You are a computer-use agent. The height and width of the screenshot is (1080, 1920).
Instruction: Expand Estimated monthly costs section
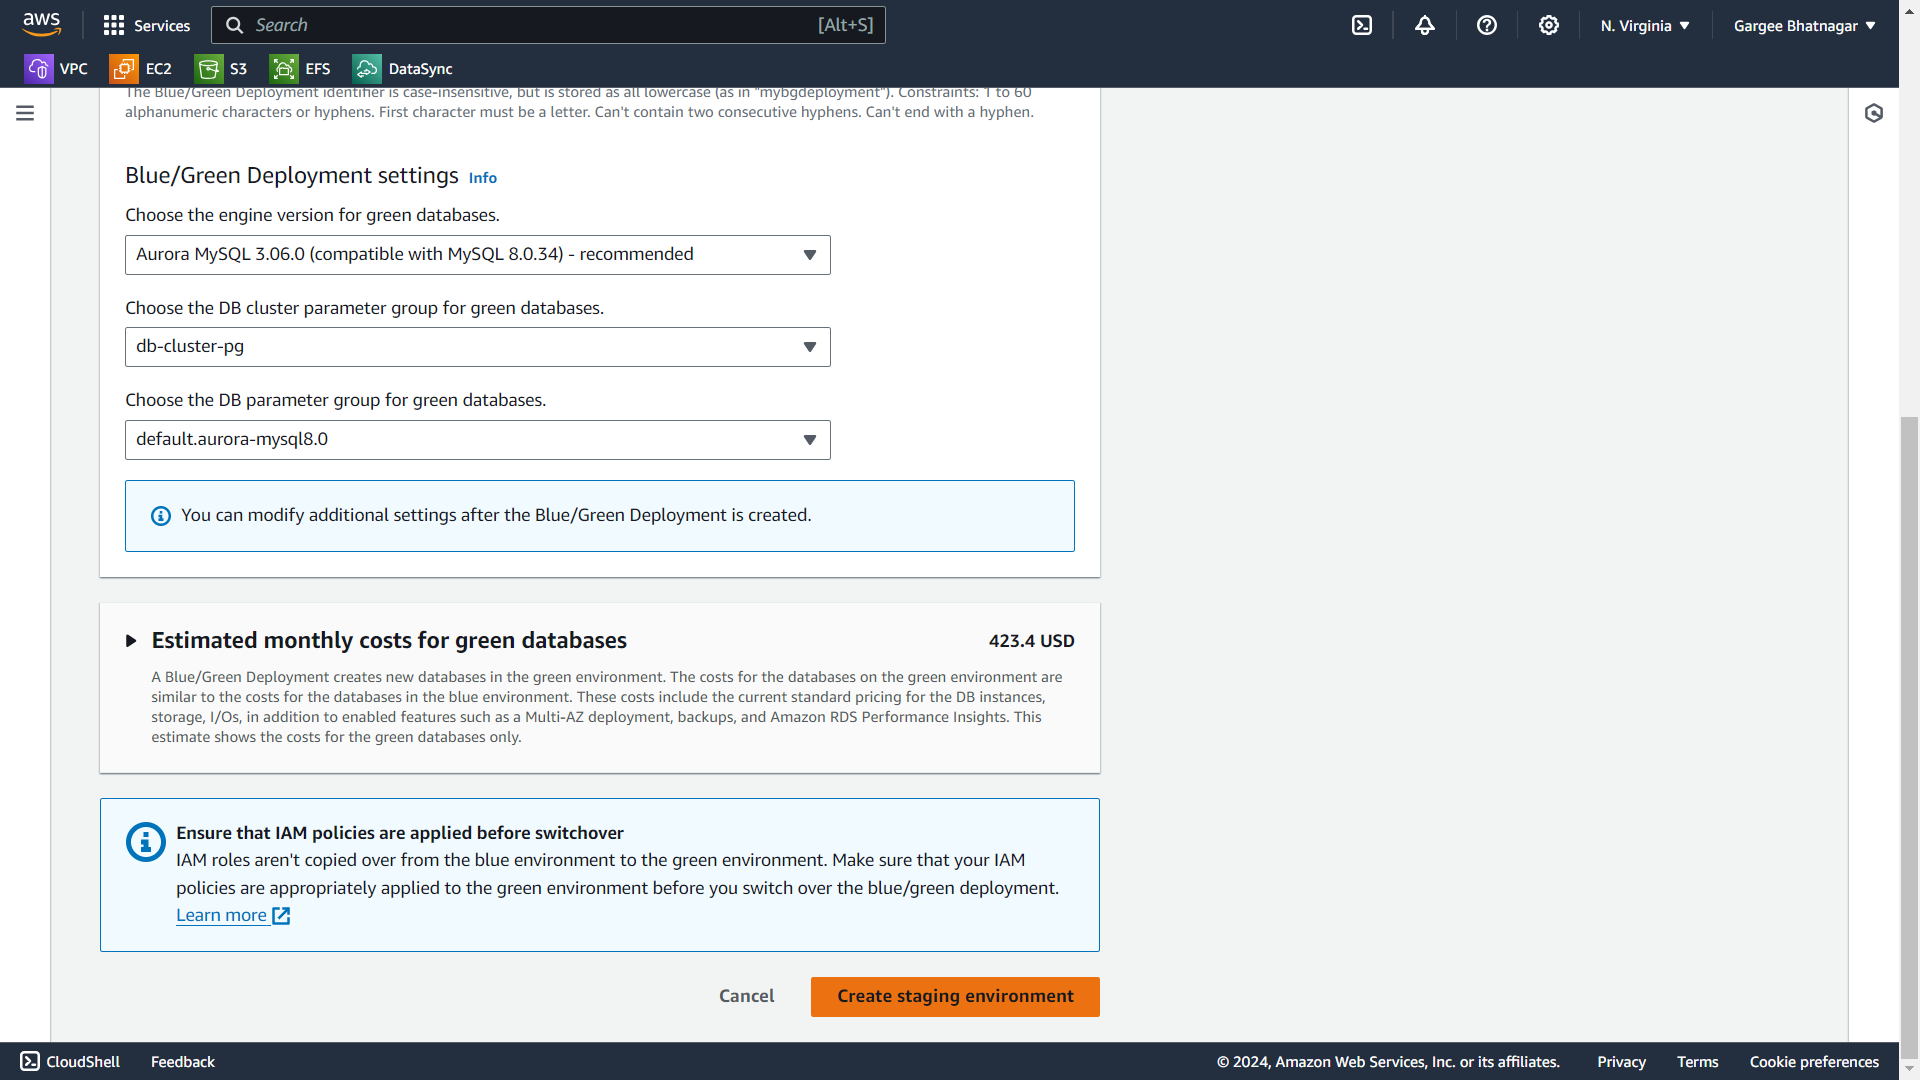tap(131, 641)
